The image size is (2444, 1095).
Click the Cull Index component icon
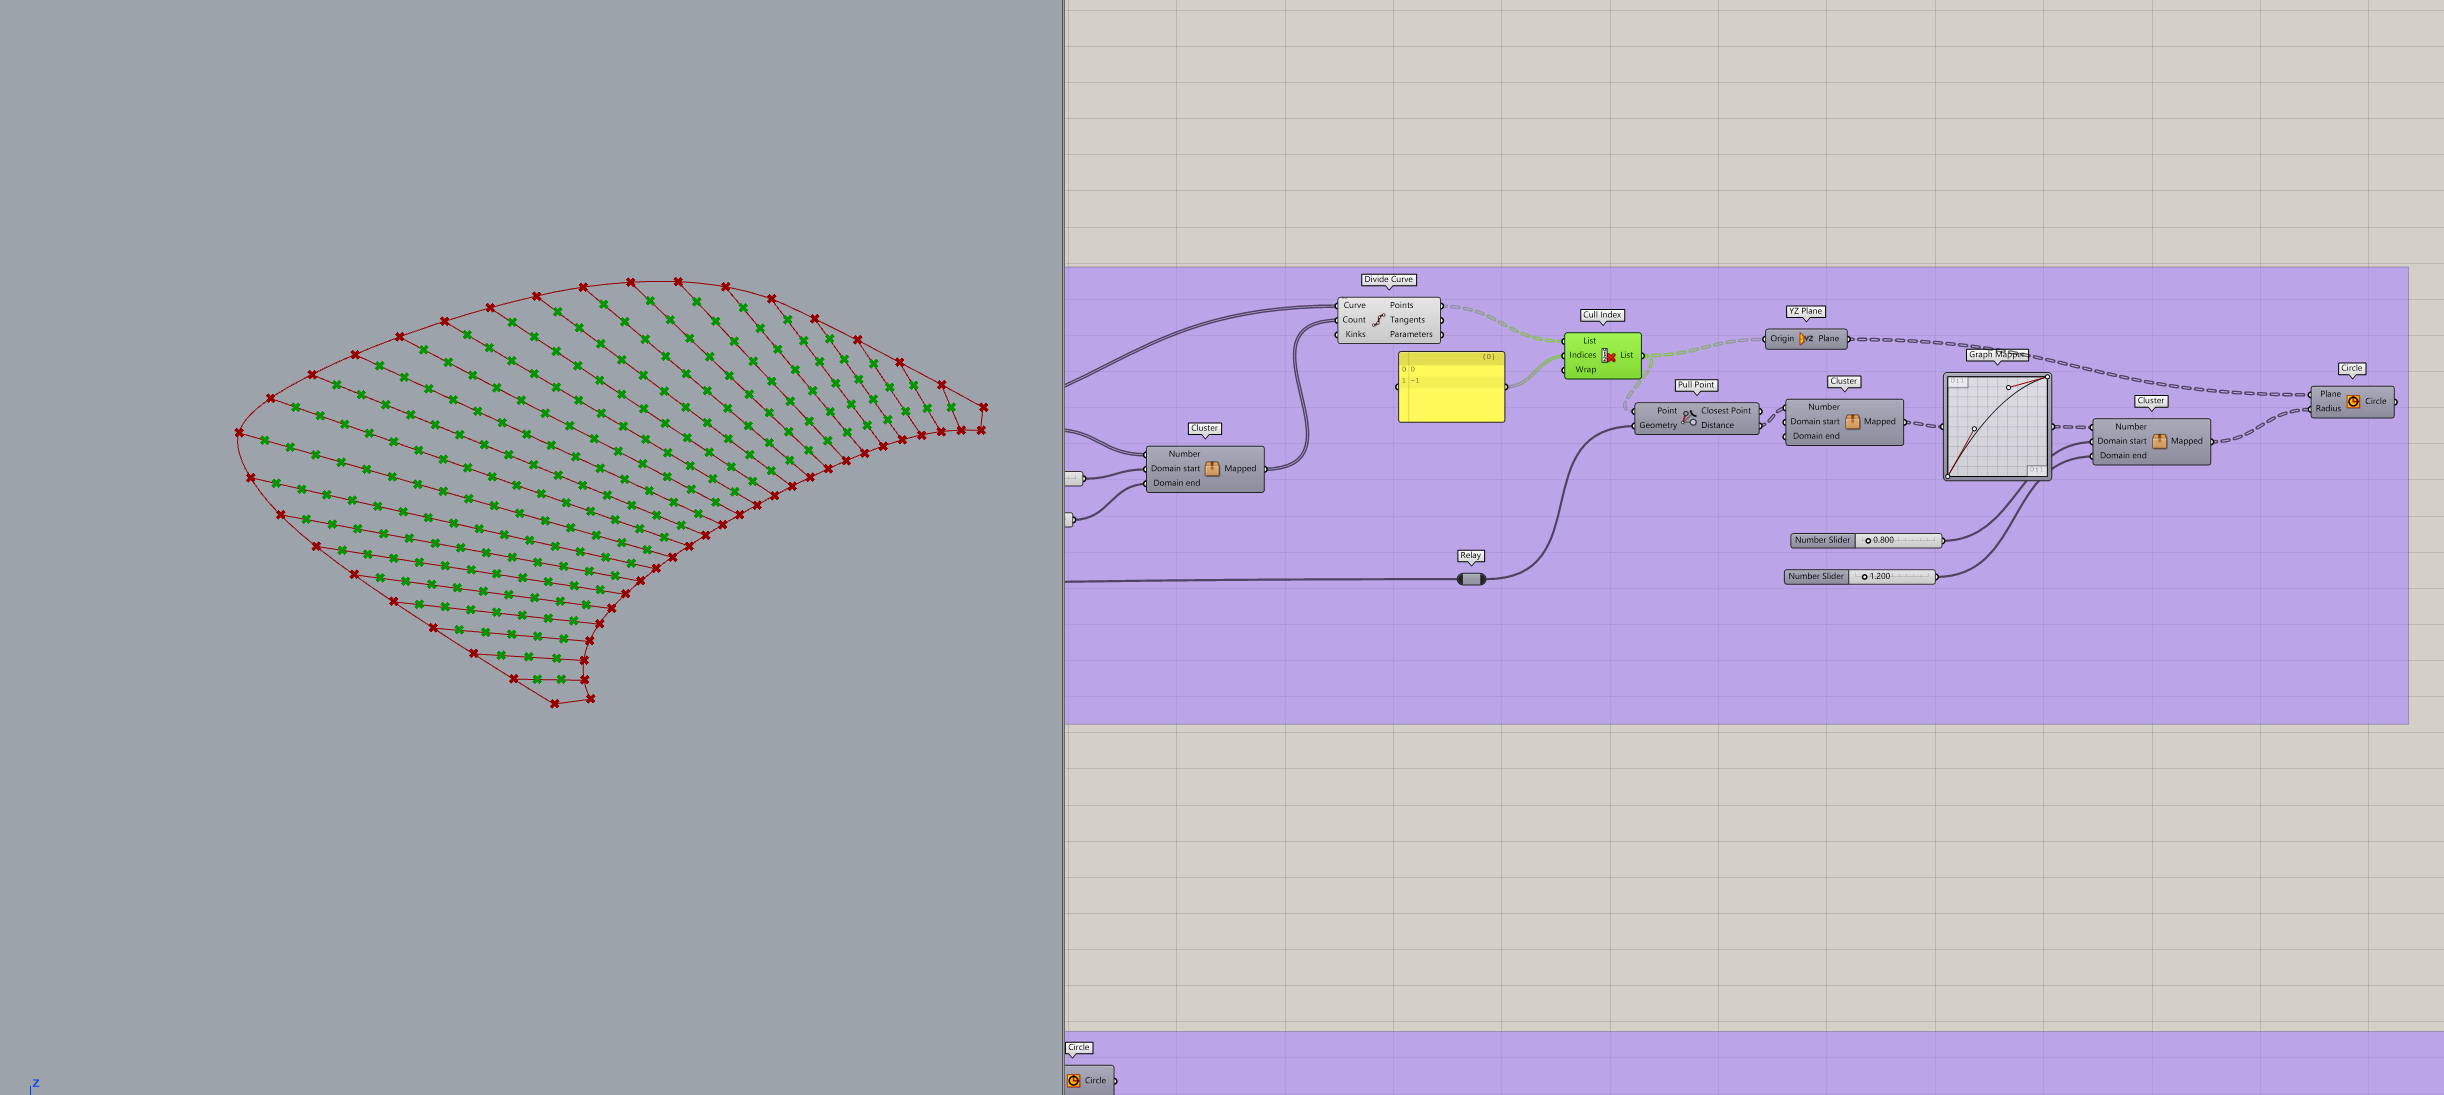click(1608, 356)
